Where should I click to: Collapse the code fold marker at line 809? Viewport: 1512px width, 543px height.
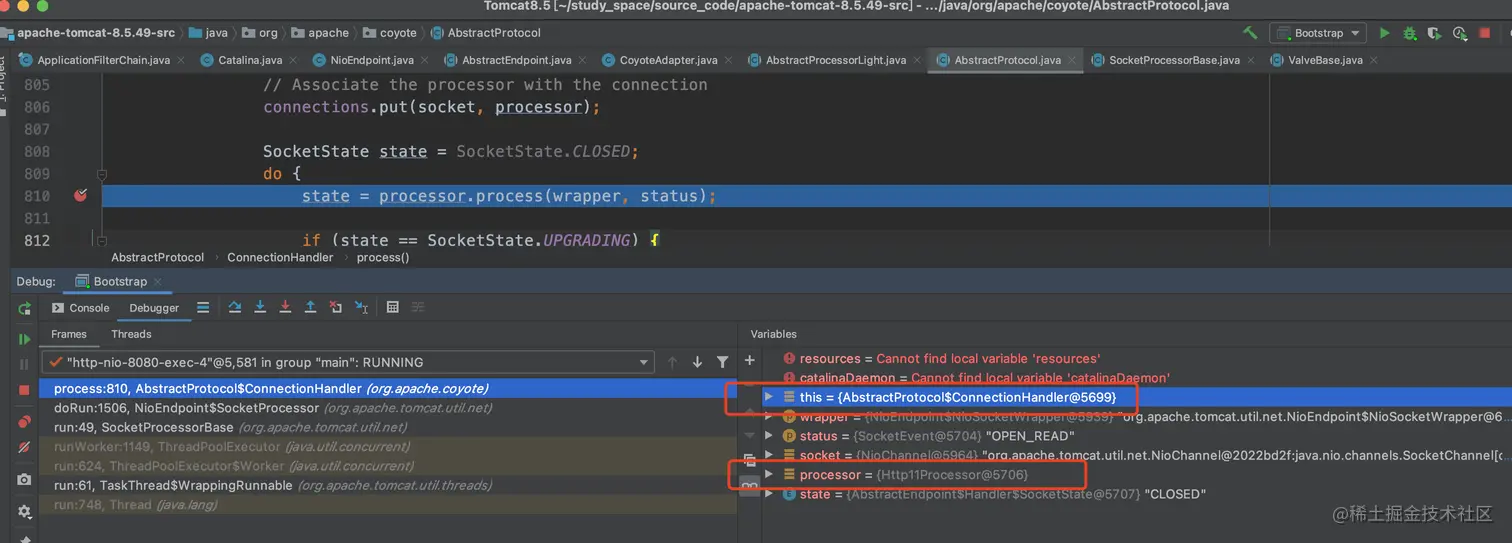[x=101, y=174]
